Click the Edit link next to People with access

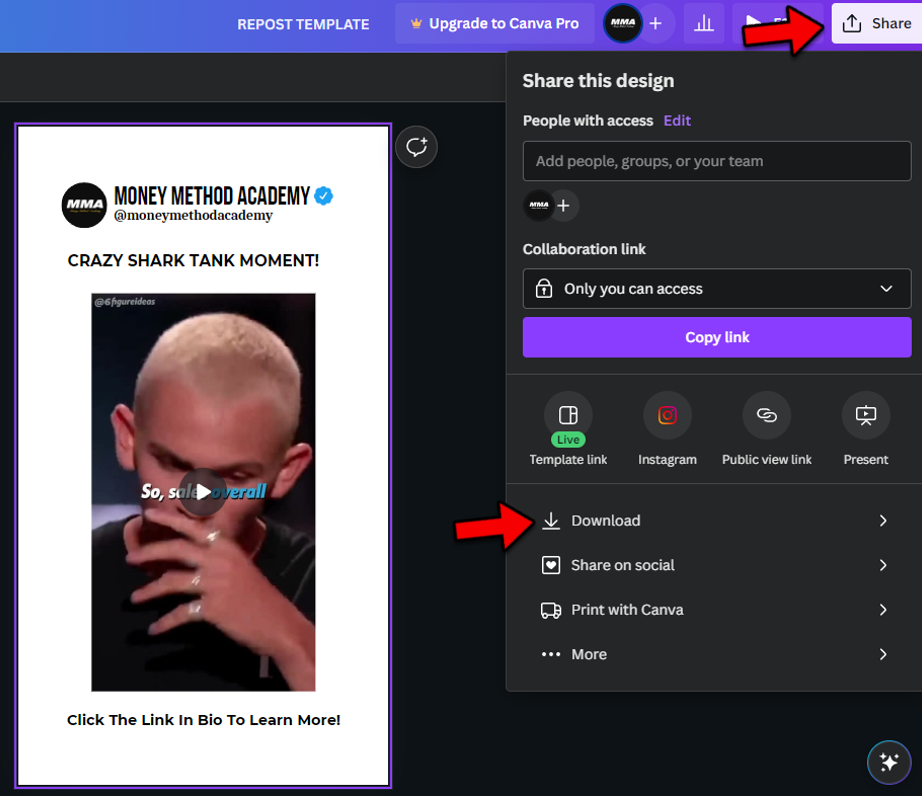677,121
